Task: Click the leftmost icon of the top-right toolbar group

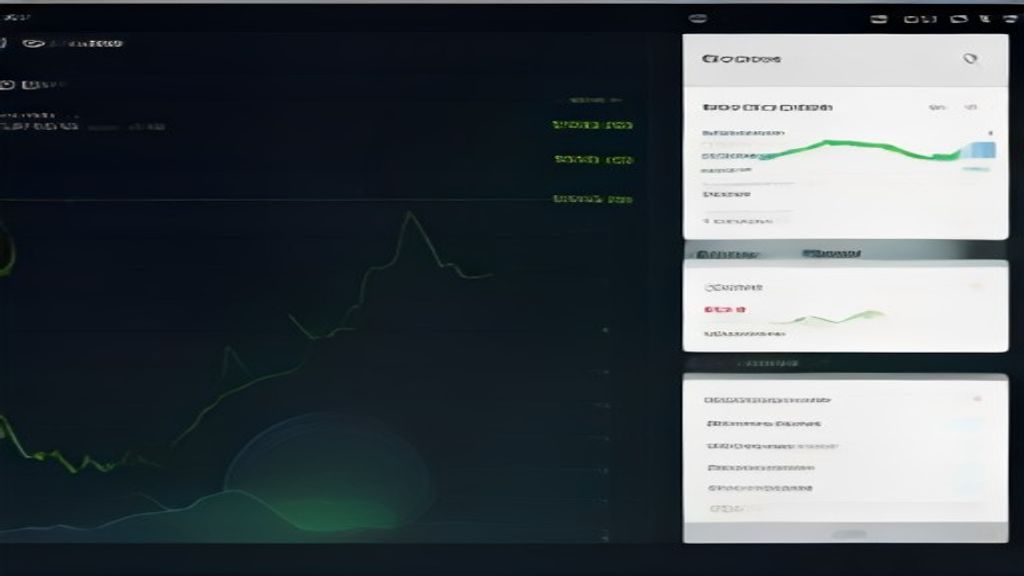Action: (879, 19)
